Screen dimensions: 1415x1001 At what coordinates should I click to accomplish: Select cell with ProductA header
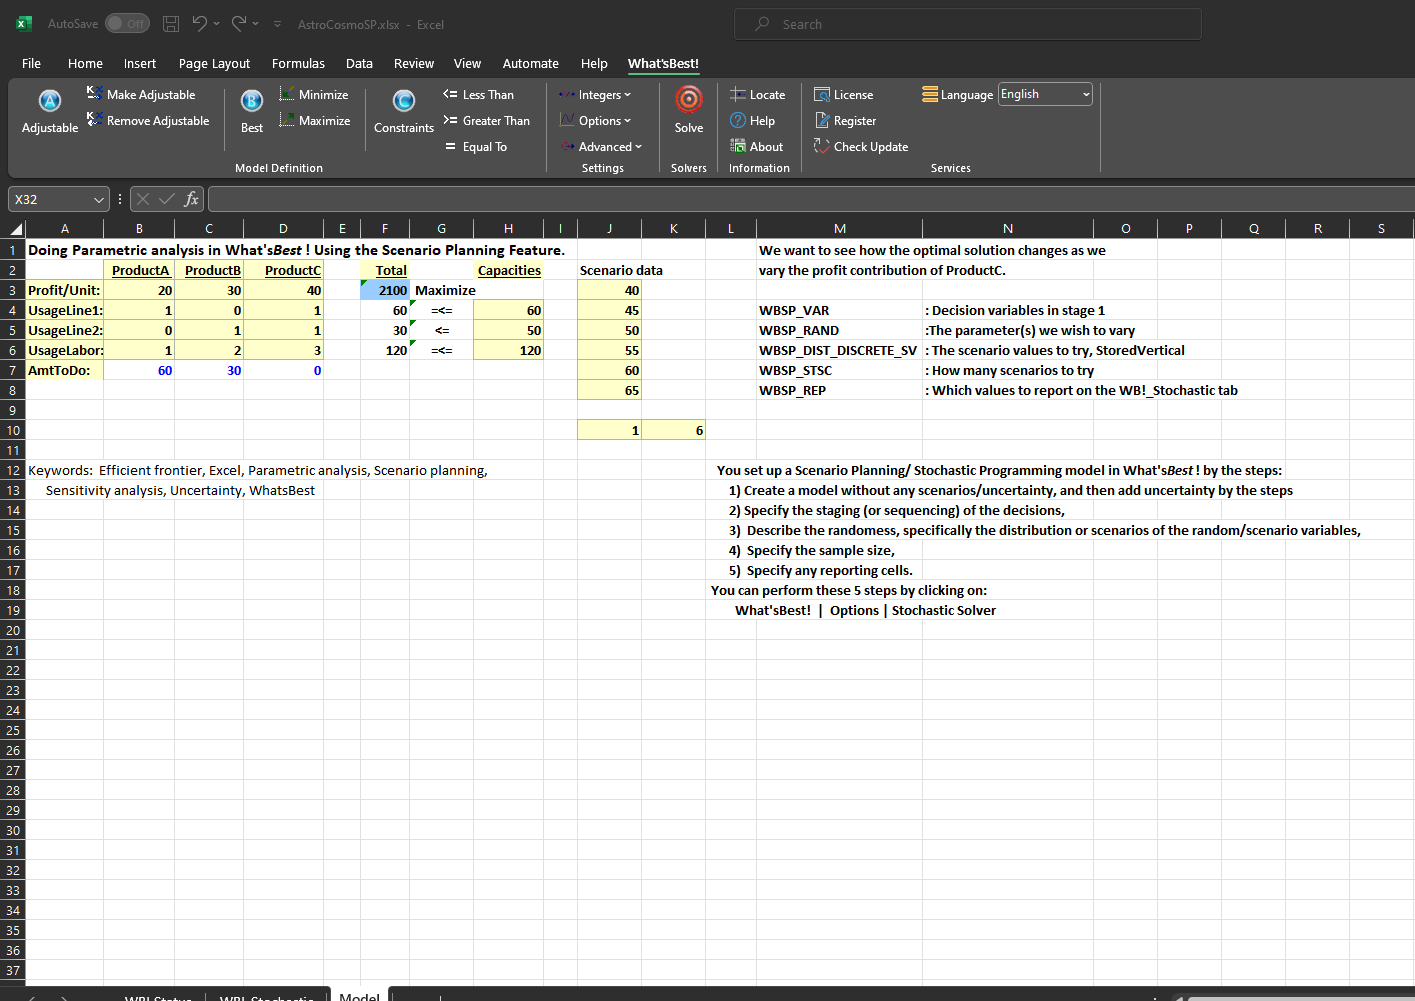pyautogui.click(x=139, y=270)
